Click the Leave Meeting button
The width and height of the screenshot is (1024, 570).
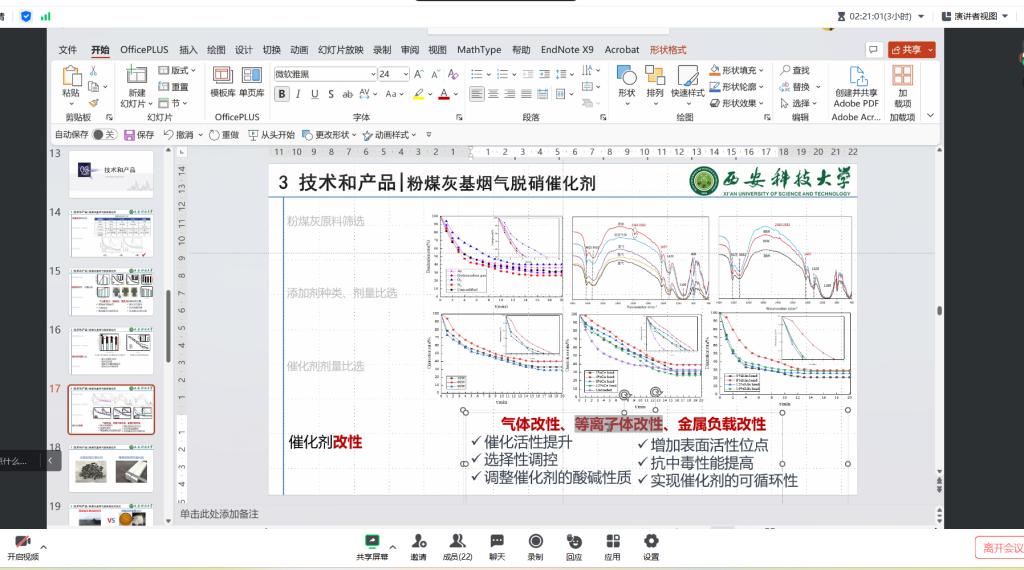point(1000,547)
